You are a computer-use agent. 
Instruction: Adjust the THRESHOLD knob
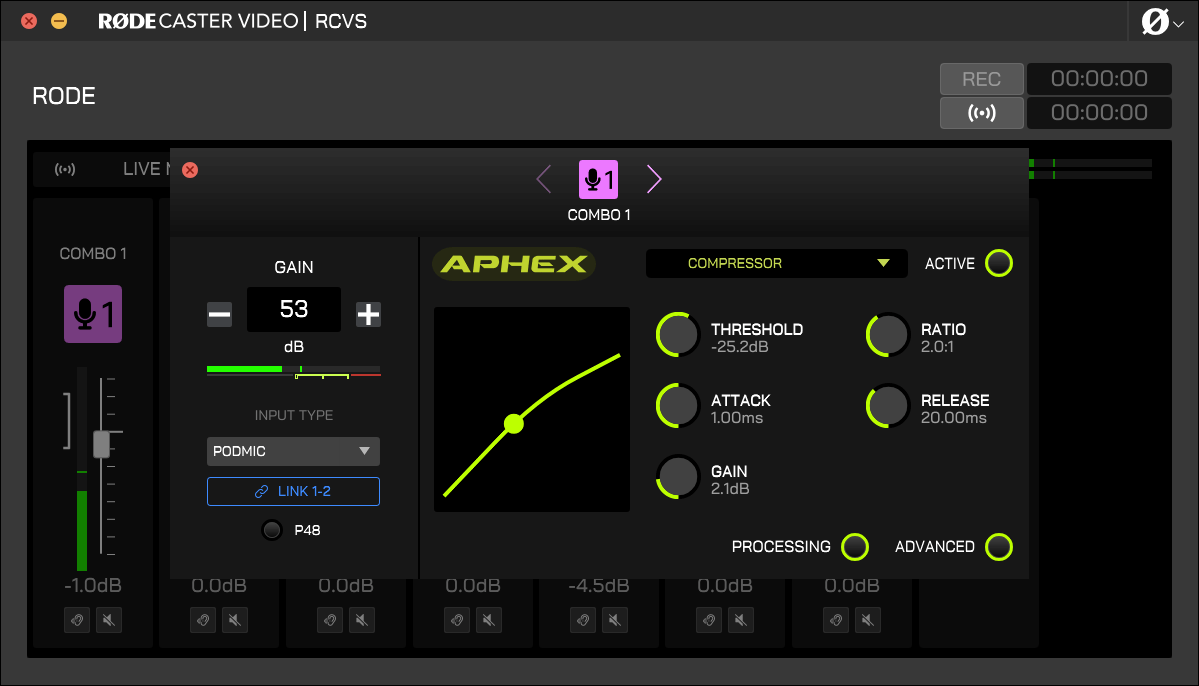[x=677, y=334]
